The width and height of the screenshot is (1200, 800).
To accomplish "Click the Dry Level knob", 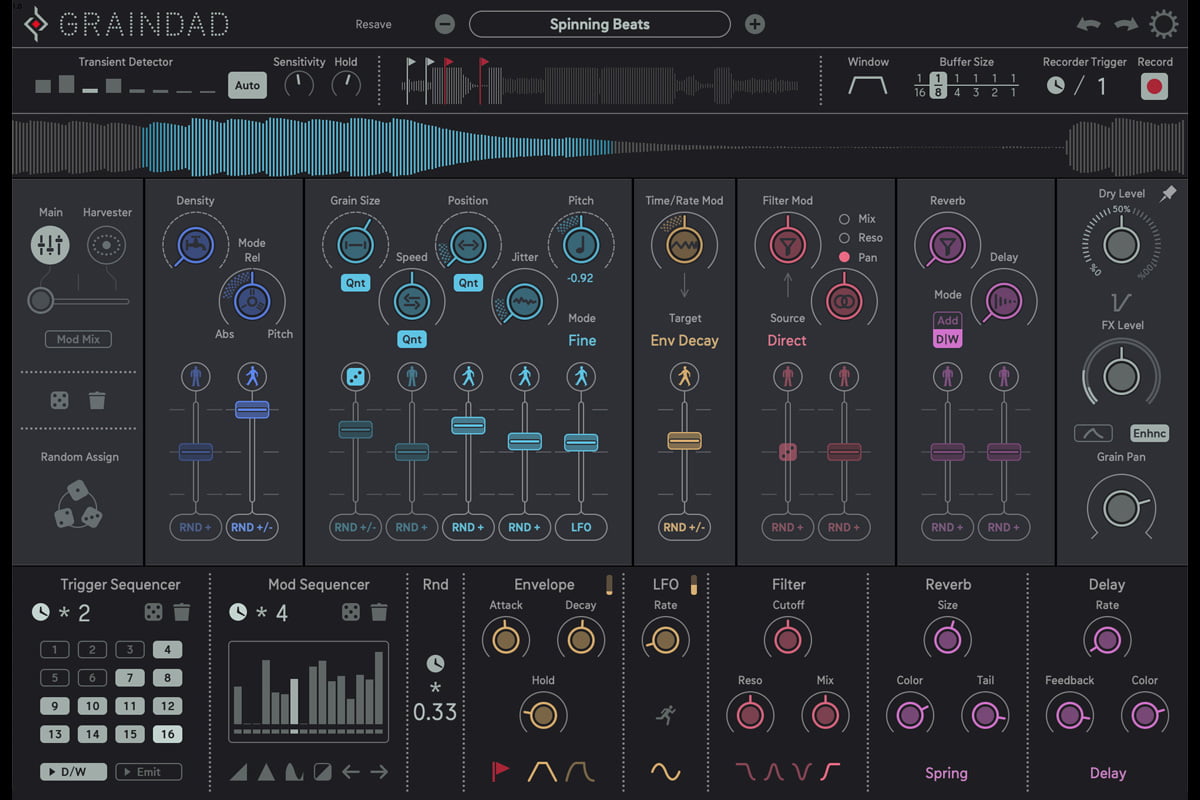I will [x=1121, y=245].
